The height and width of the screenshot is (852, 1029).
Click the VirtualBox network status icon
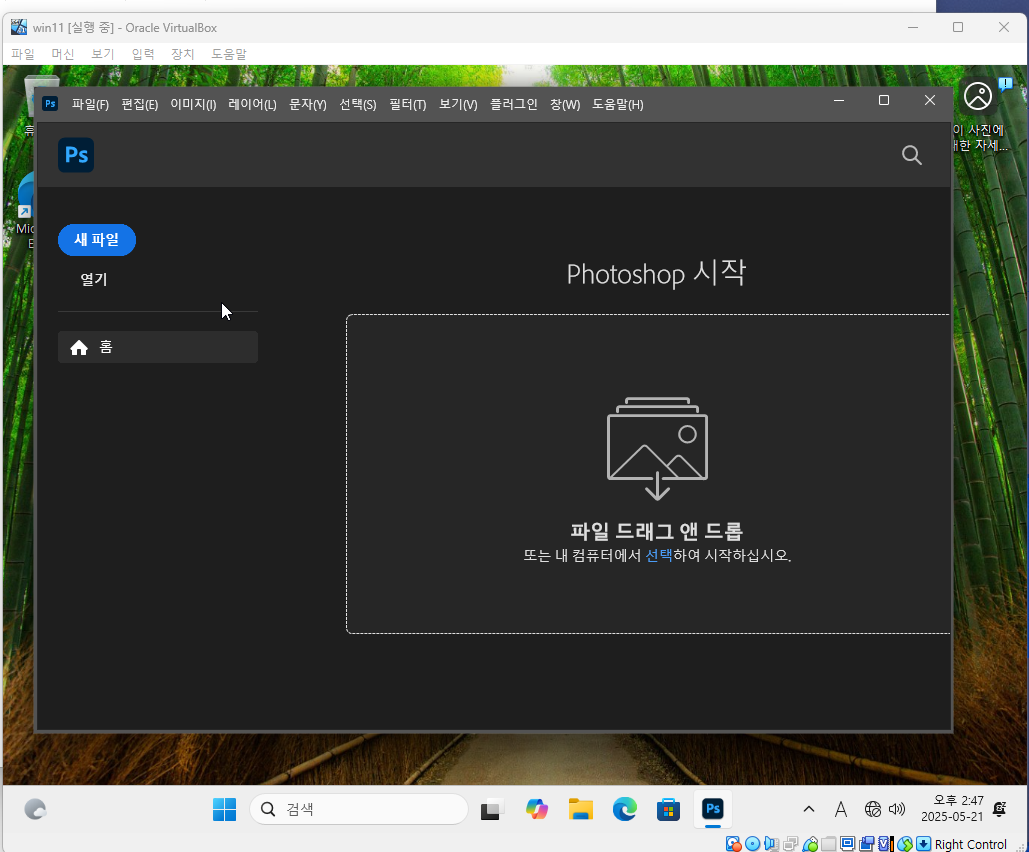pos(791,843)
